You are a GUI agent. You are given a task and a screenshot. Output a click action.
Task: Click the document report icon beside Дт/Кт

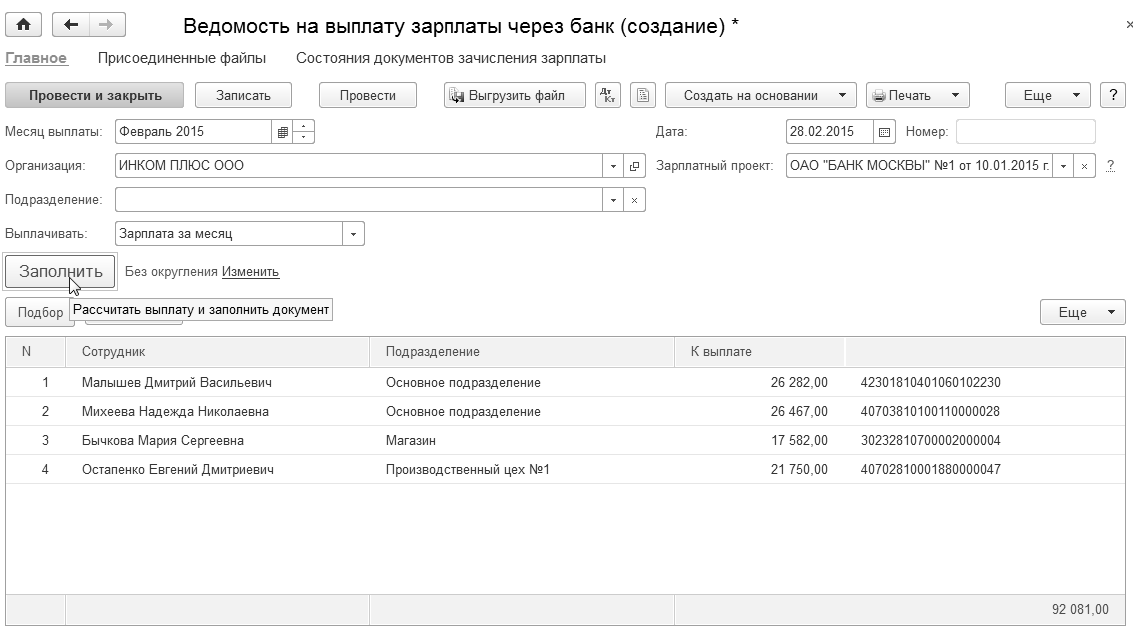(643, 95)
